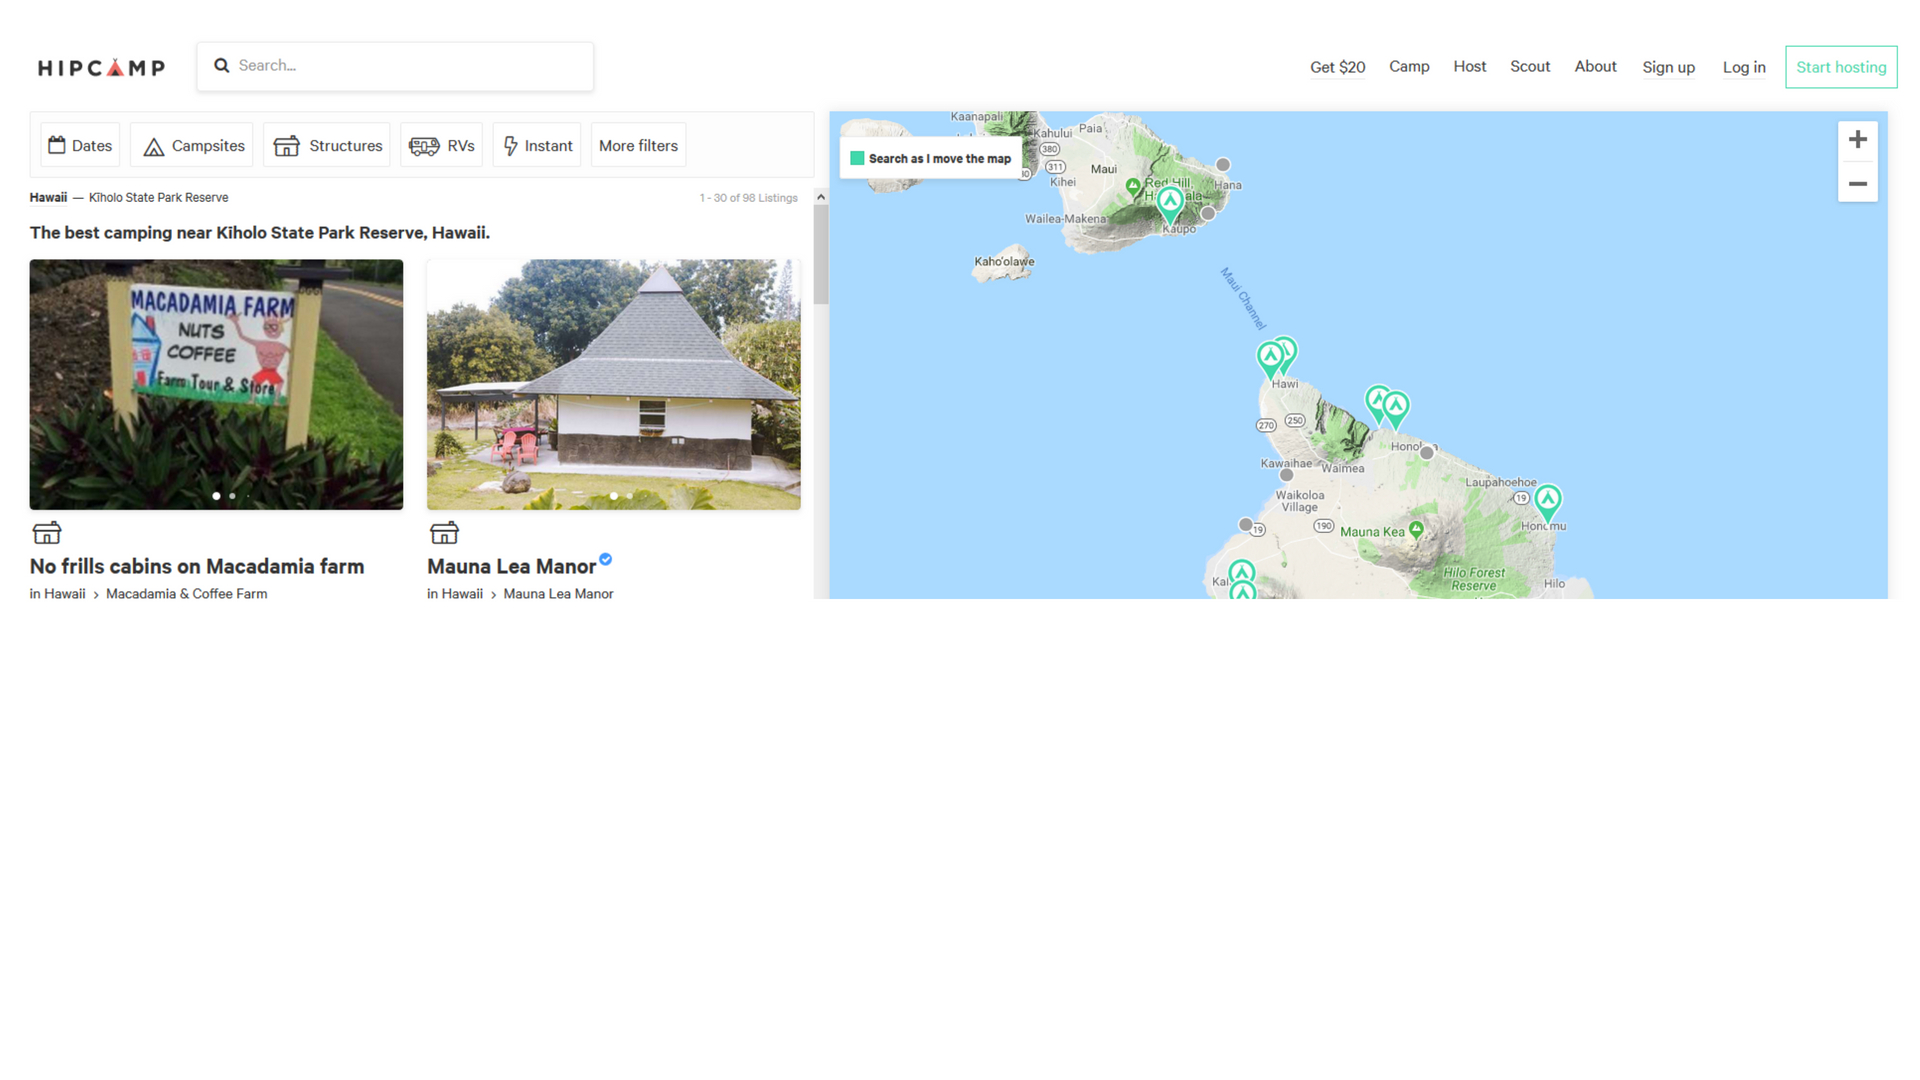
Task: Zoom out the map with minus button
Action: point(1857,183)
